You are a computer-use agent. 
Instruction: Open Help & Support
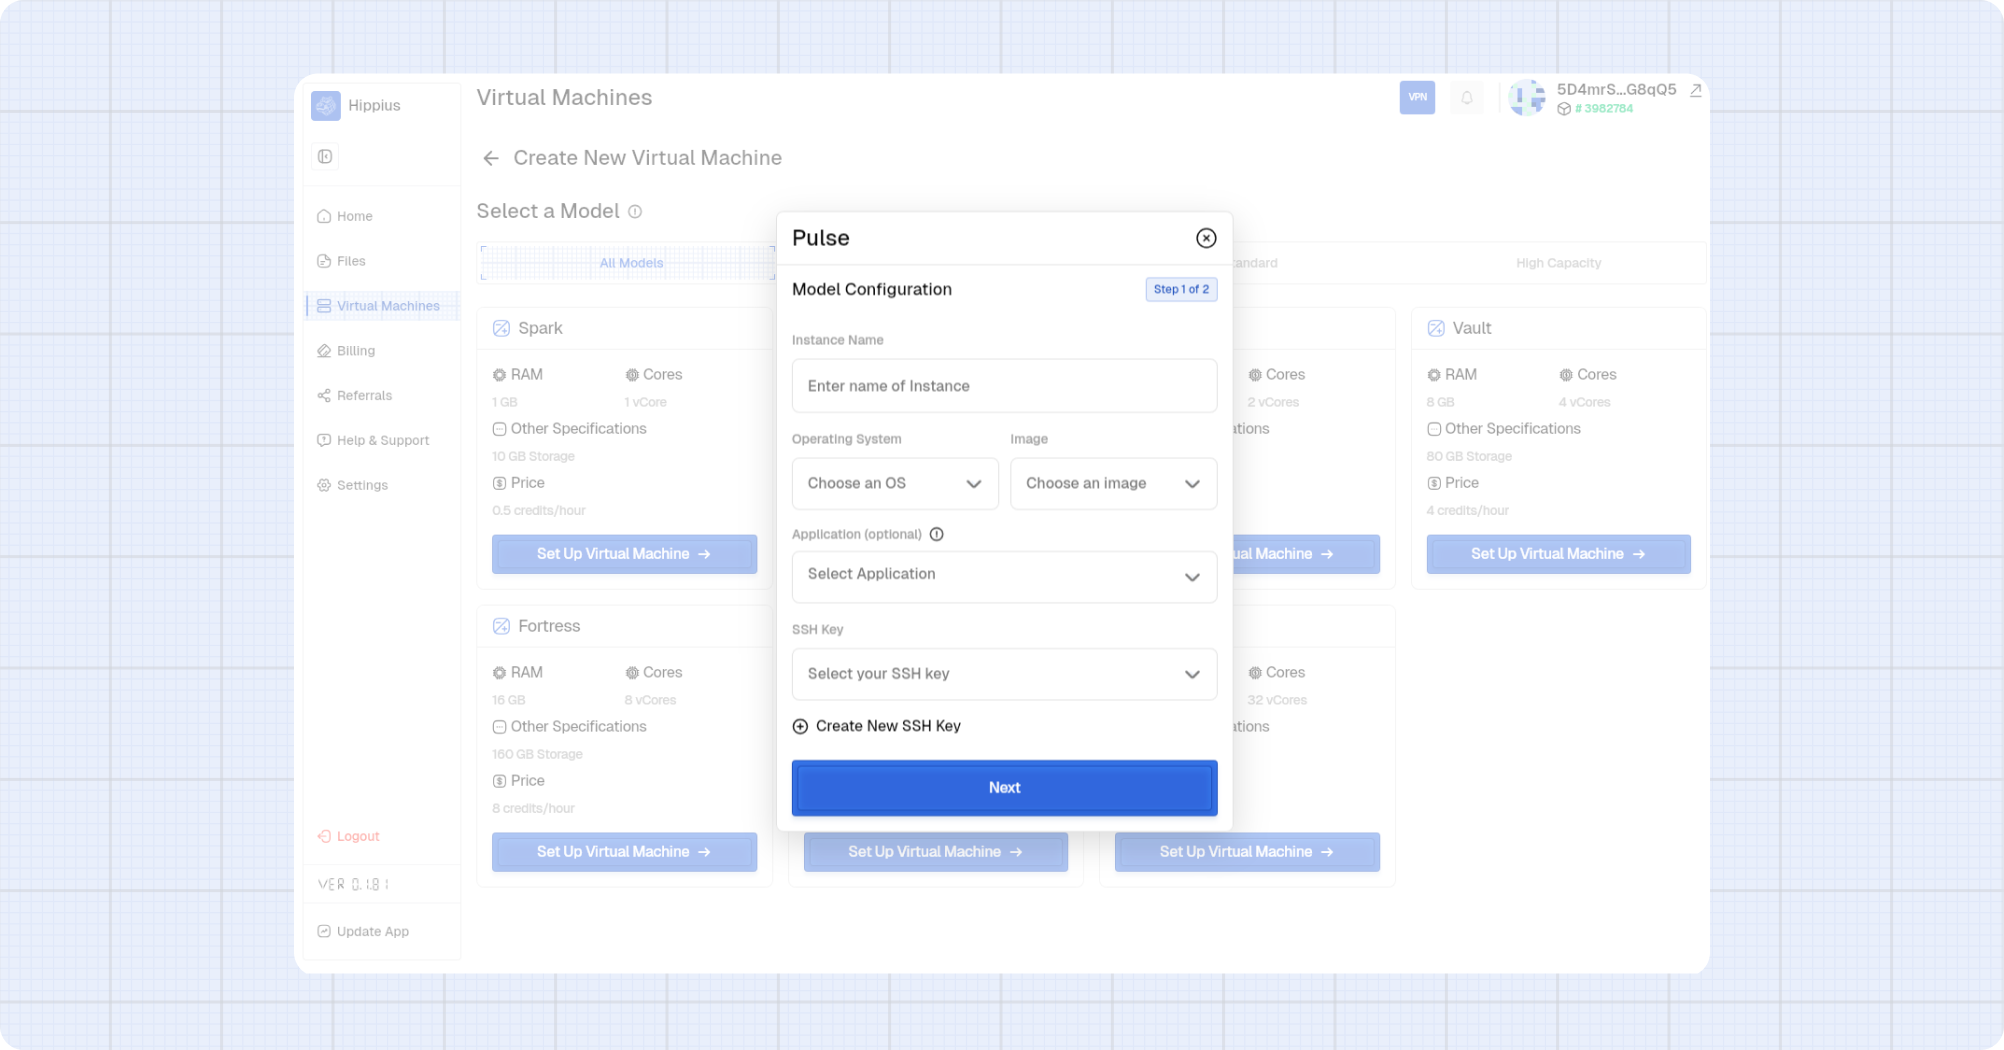(x=383, y=440)
